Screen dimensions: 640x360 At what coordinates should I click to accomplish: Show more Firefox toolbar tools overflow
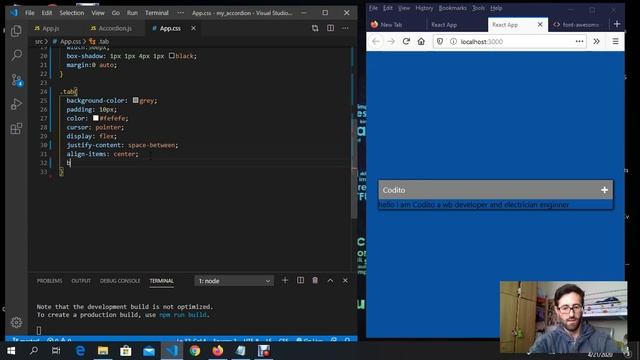[596, 41]
